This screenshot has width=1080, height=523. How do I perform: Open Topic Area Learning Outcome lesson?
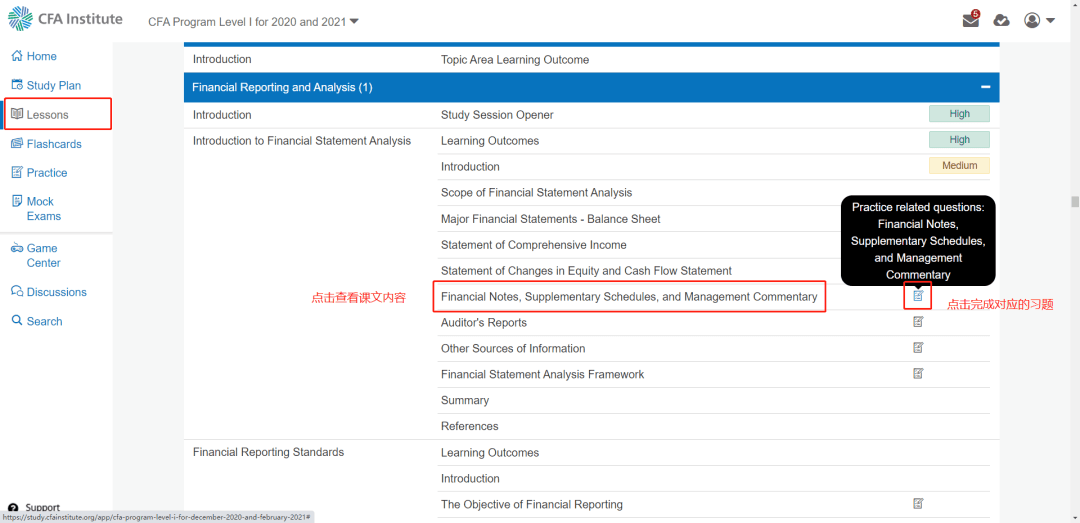click(515, 60)
